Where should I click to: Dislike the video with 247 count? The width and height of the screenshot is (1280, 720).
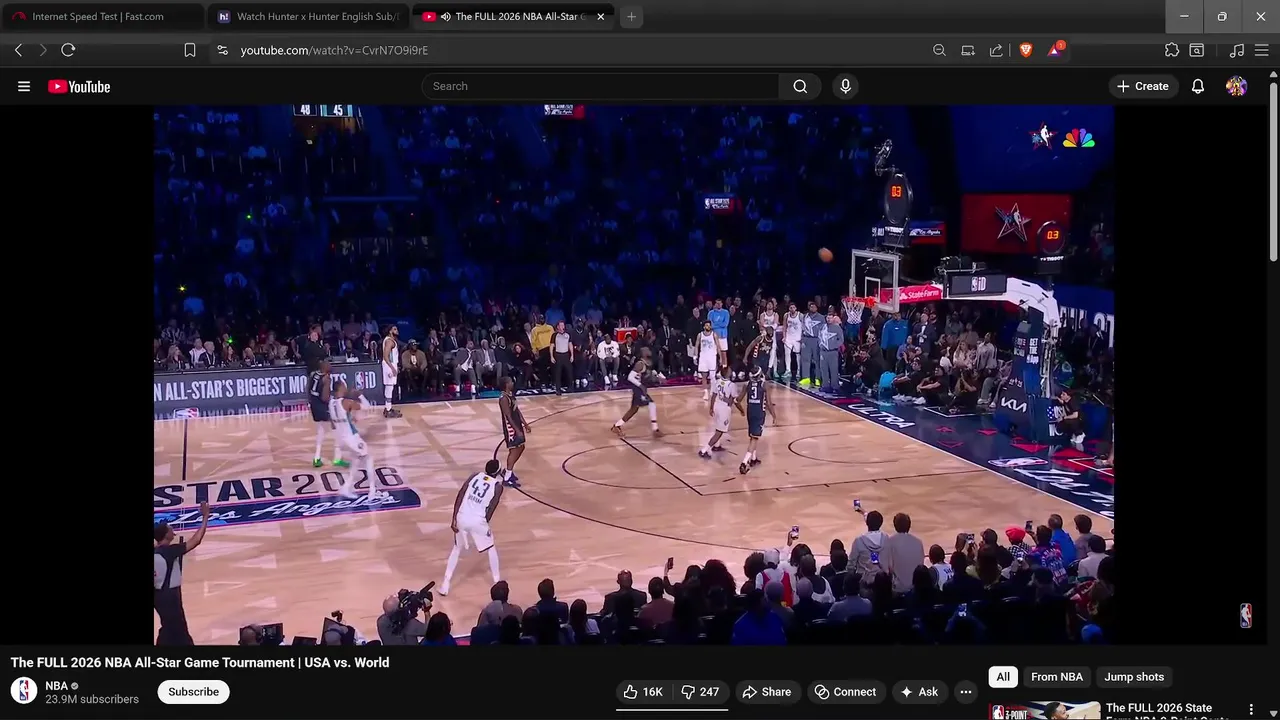700,692
